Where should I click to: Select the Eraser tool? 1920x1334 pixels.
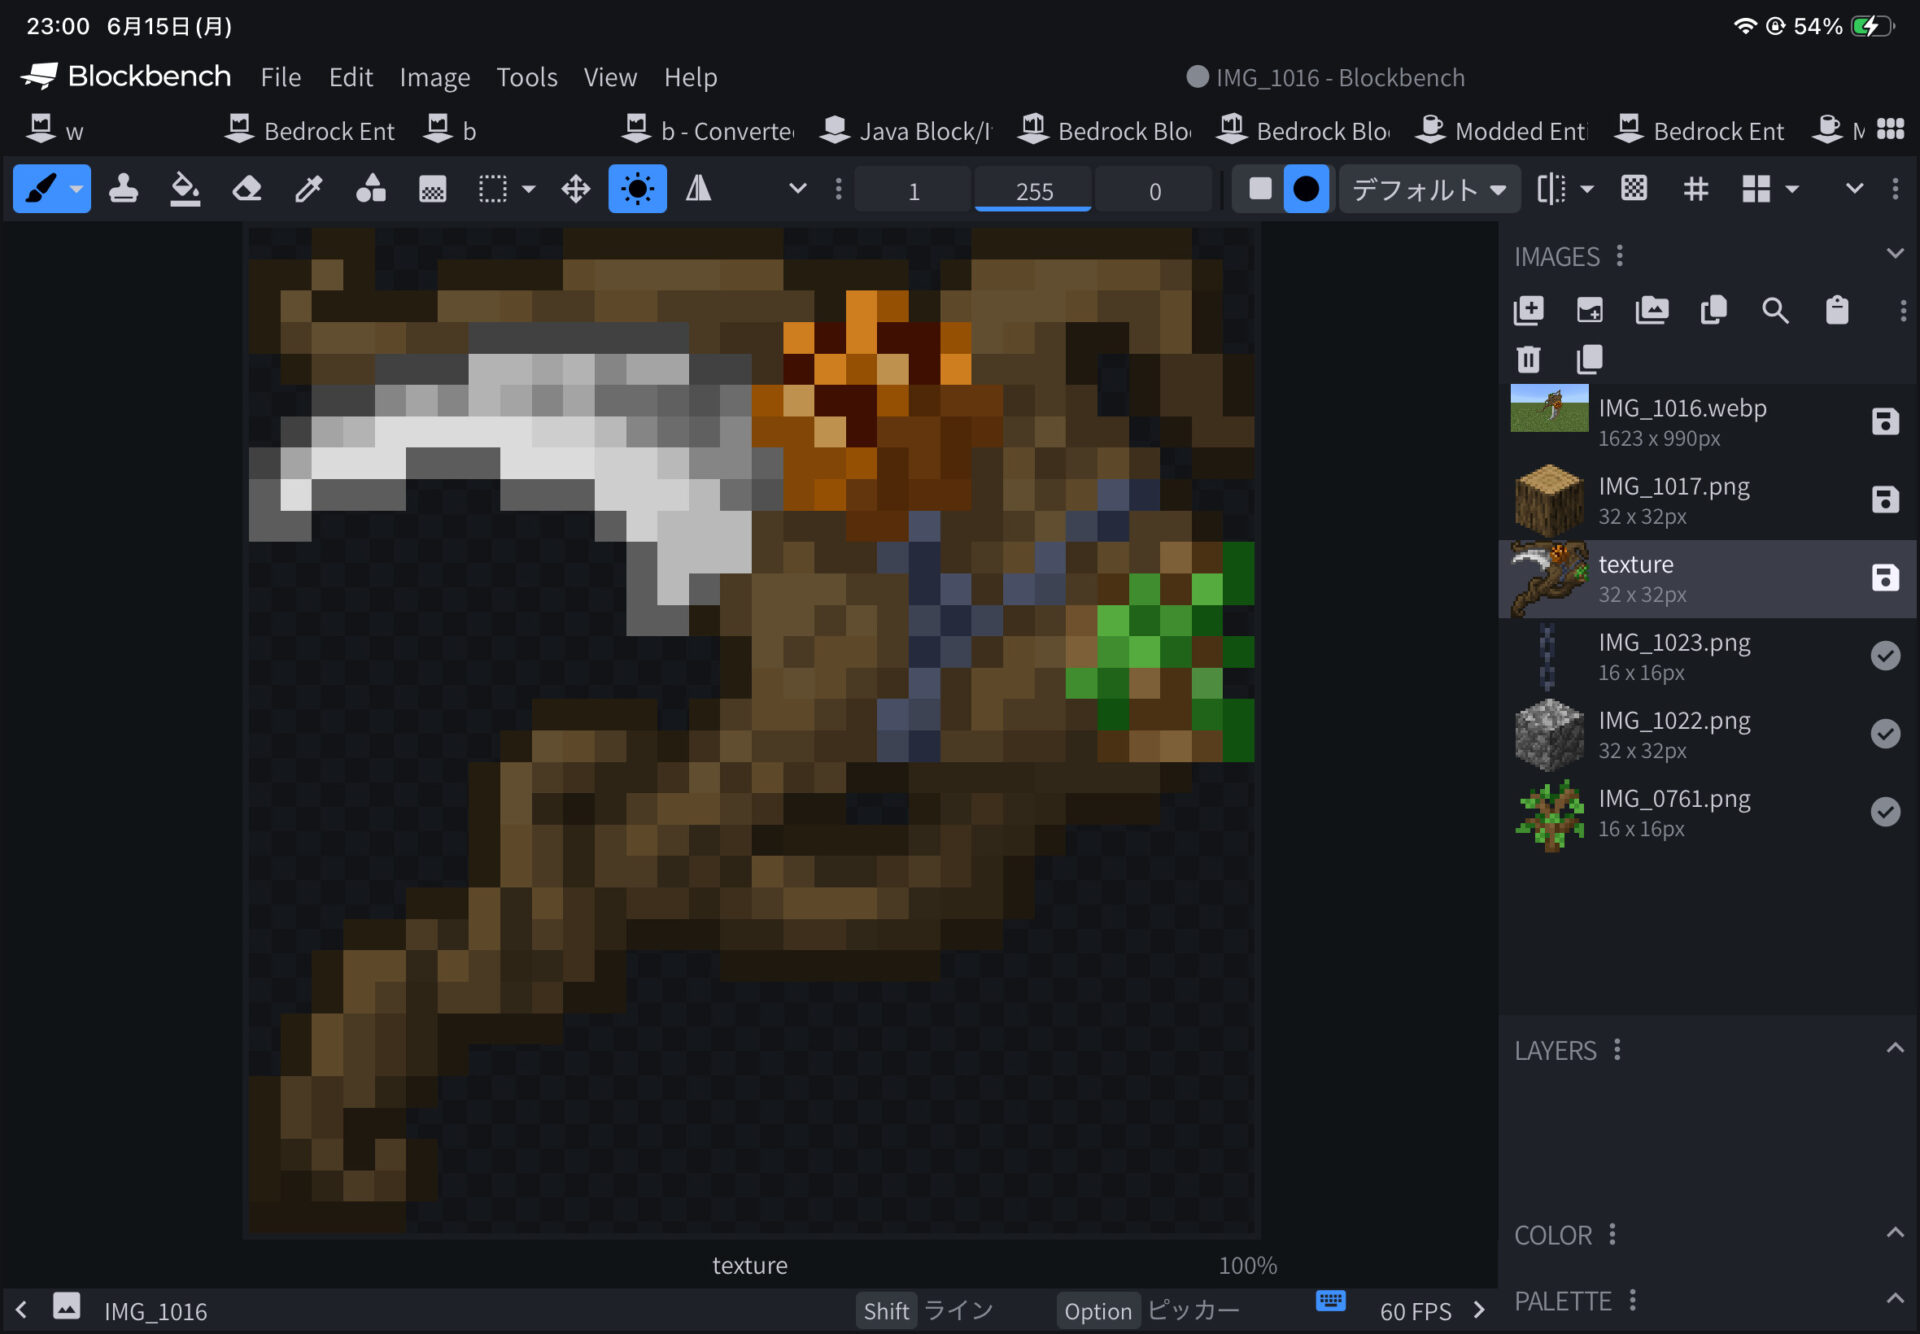[247, 189]
